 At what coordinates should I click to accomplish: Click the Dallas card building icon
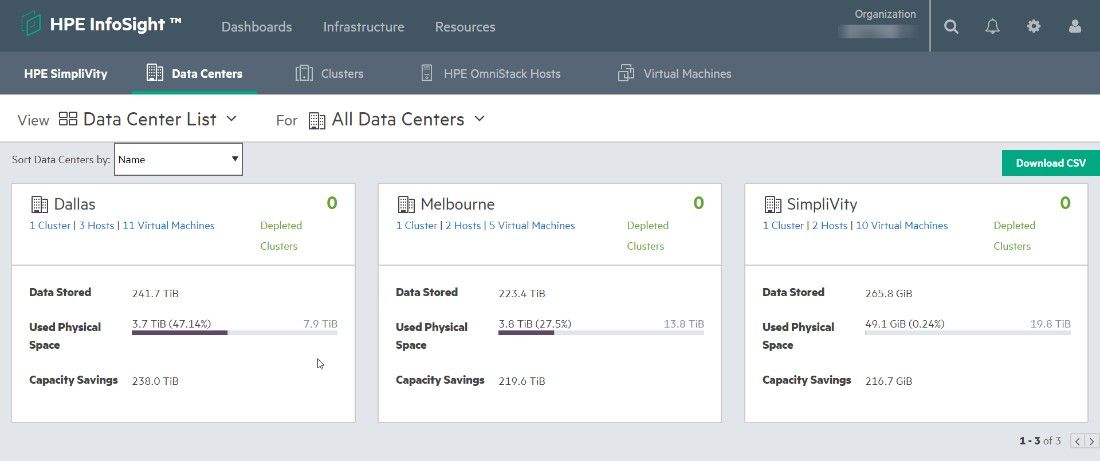point(40,204)
